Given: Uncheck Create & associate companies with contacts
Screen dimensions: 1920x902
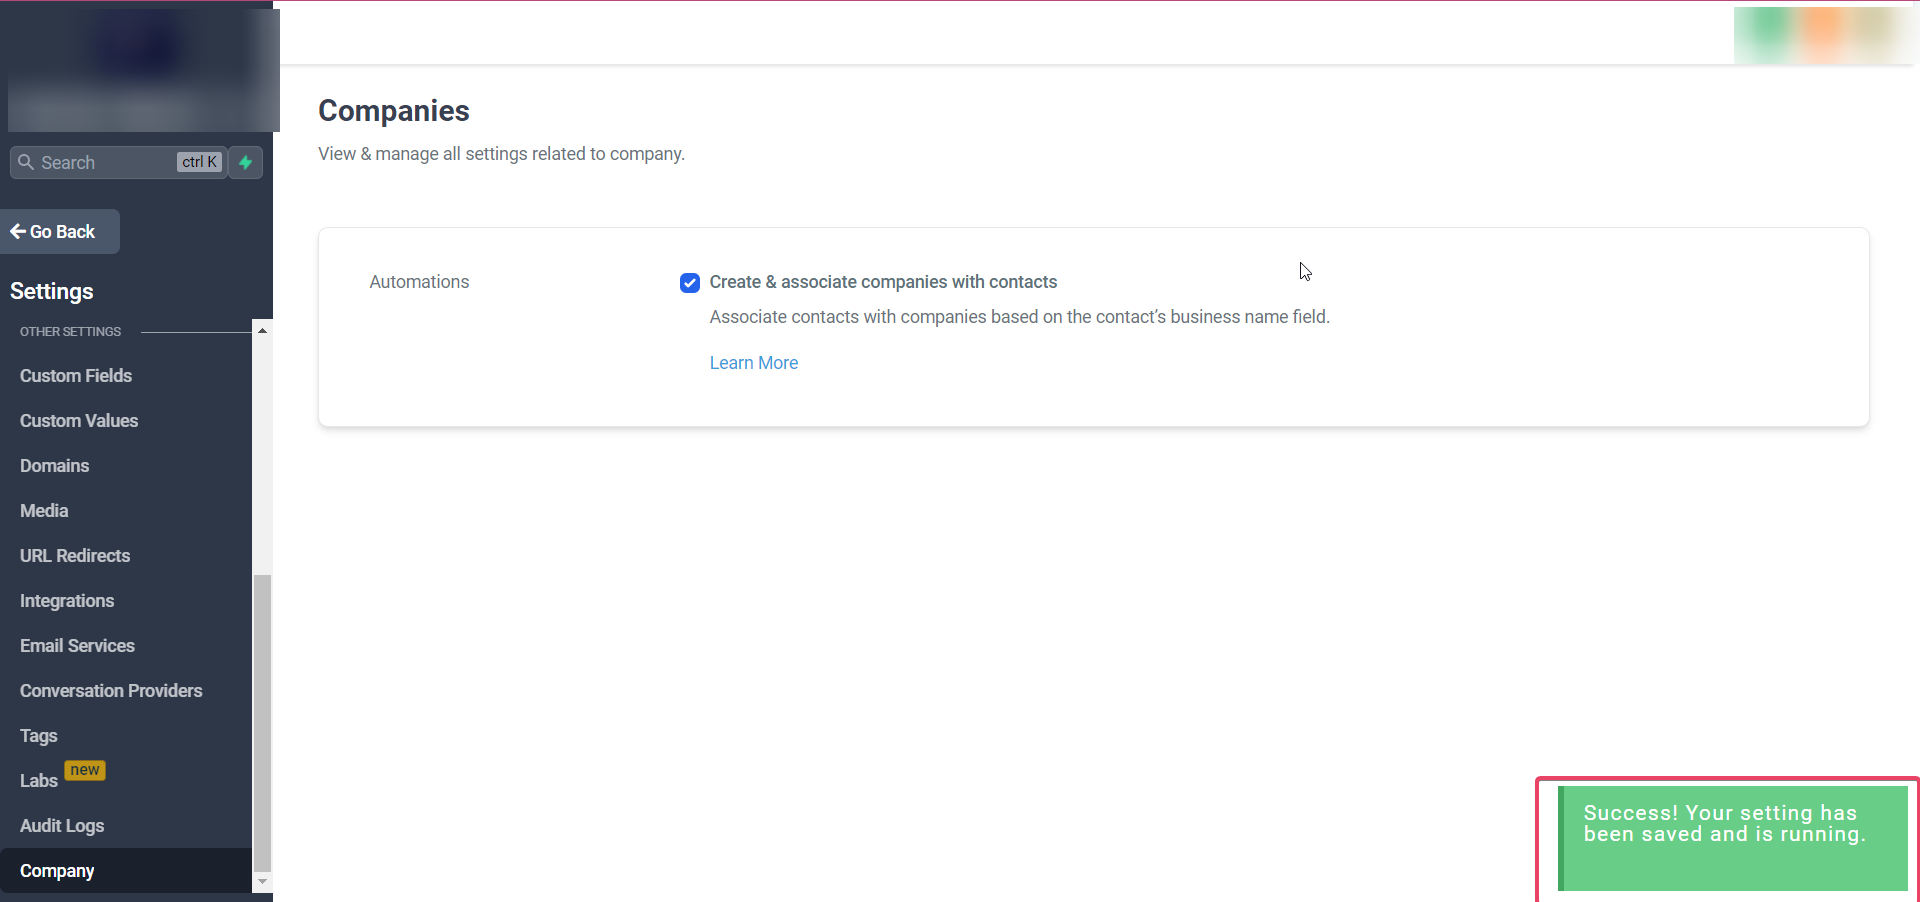Looking at the screenshot, I should click(x=690, y=283).
